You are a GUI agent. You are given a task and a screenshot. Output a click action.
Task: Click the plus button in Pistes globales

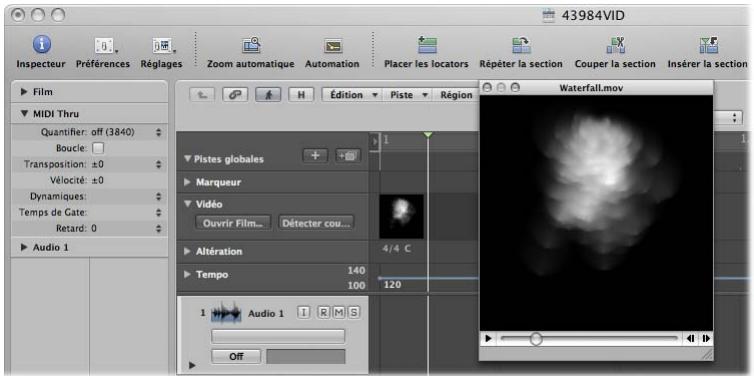coord(315,156)
